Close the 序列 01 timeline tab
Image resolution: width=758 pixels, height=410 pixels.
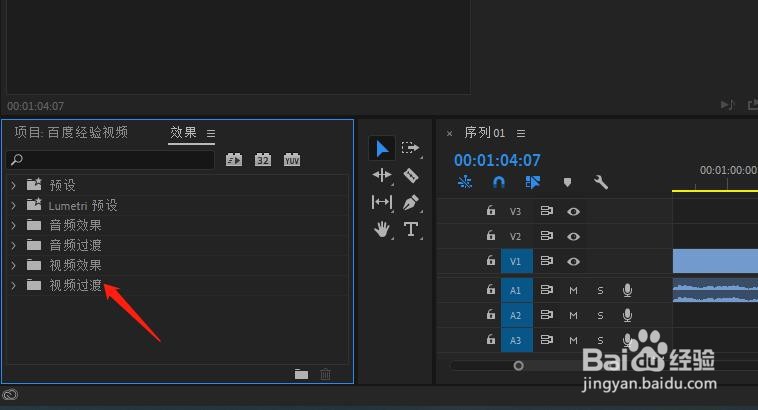(x=450, y=133)
